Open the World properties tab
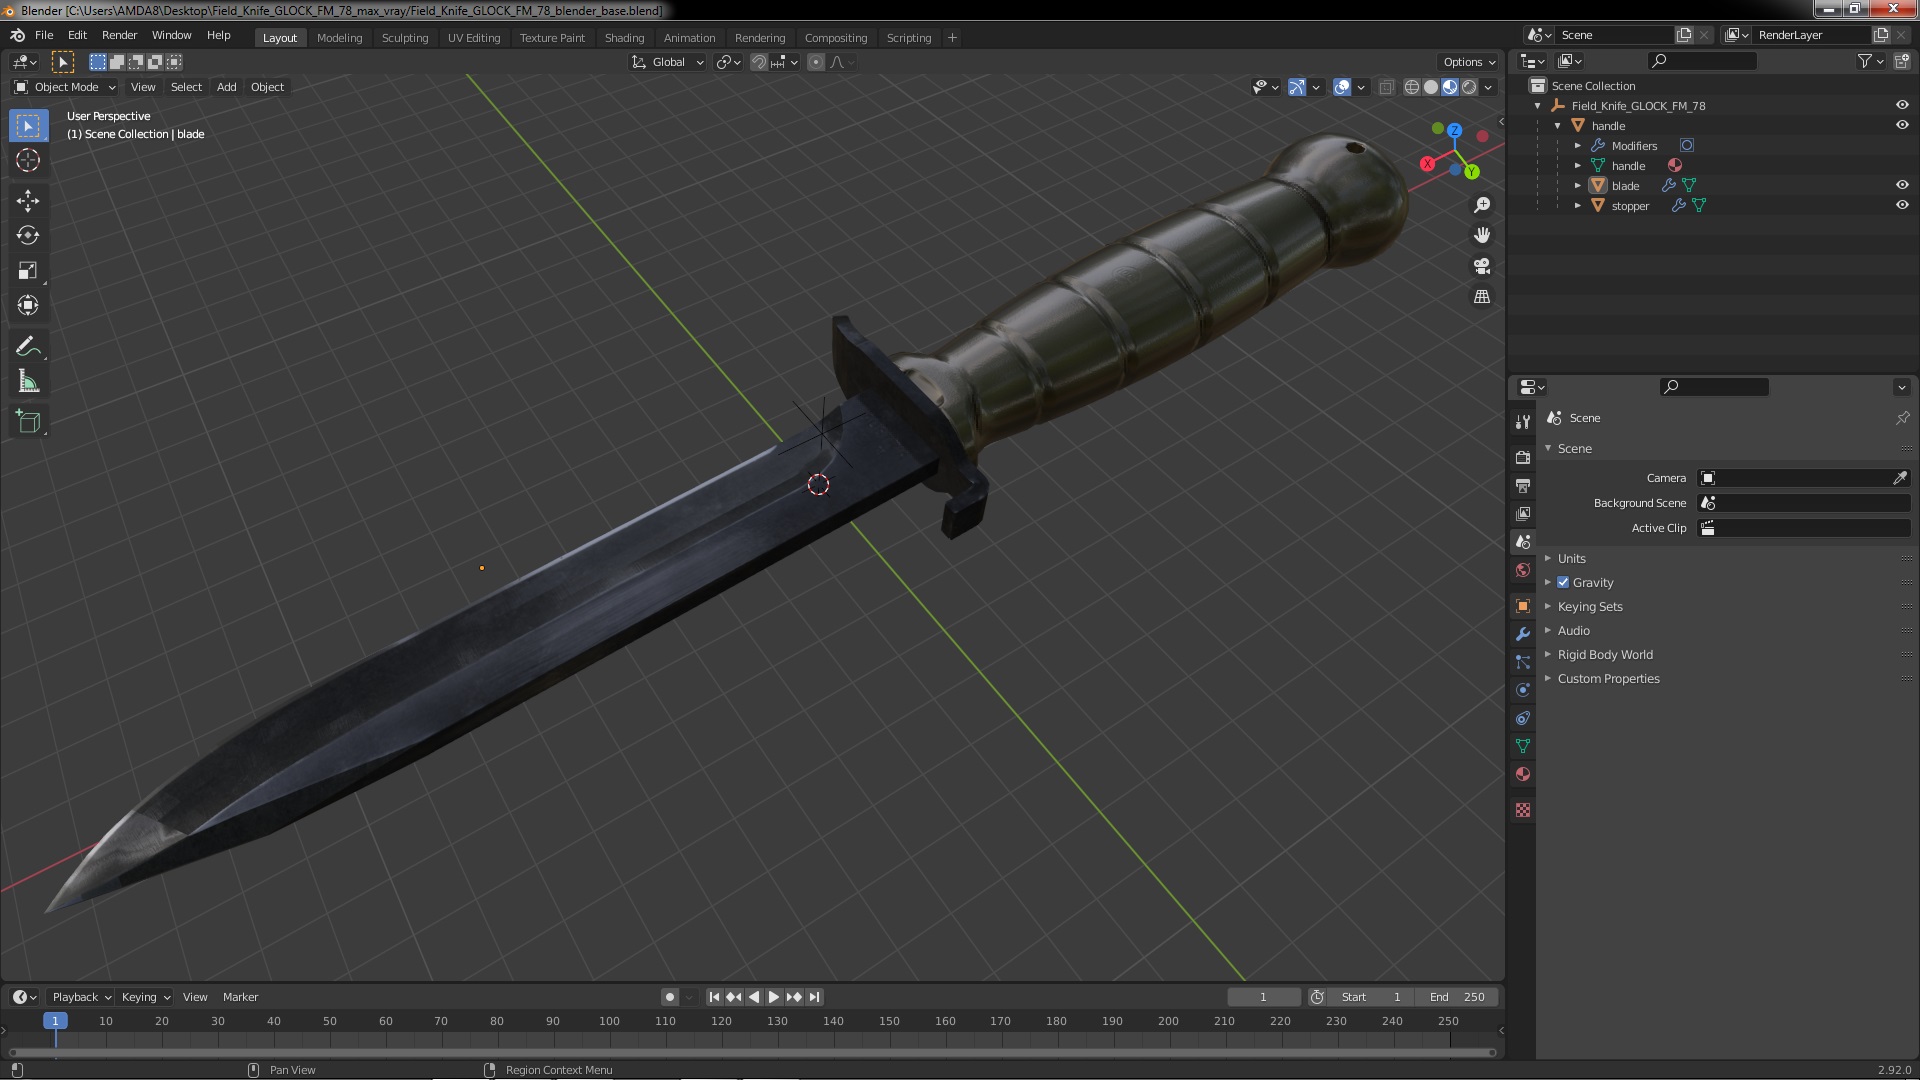This screenshot has width=1920, height=1080. [1523, 570]
